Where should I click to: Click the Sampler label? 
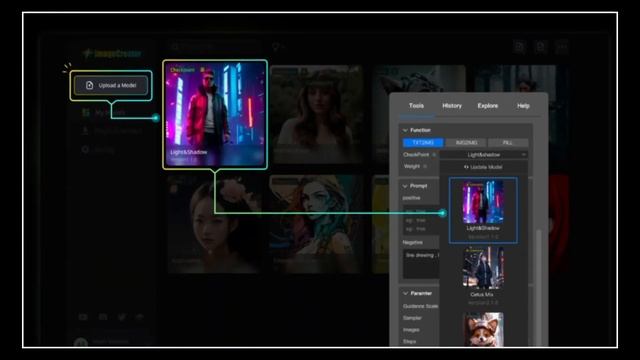412,318
